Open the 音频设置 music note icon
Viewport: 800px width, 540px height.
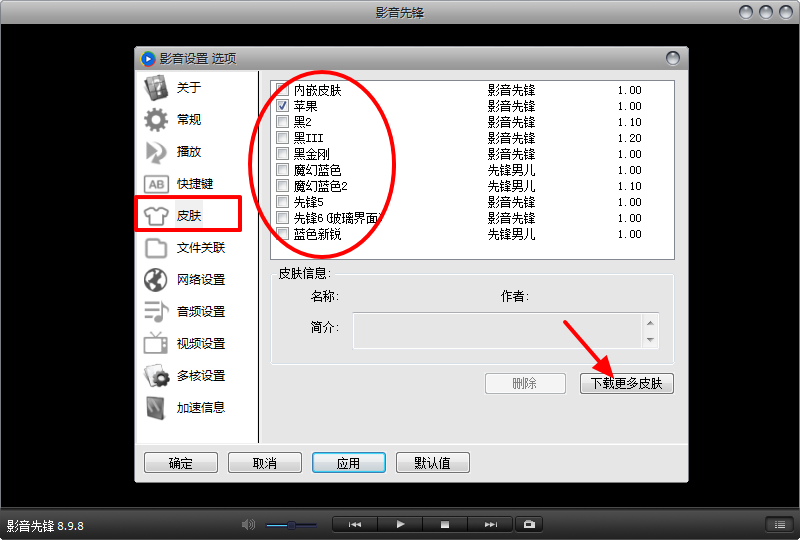[x=156, y=312]
